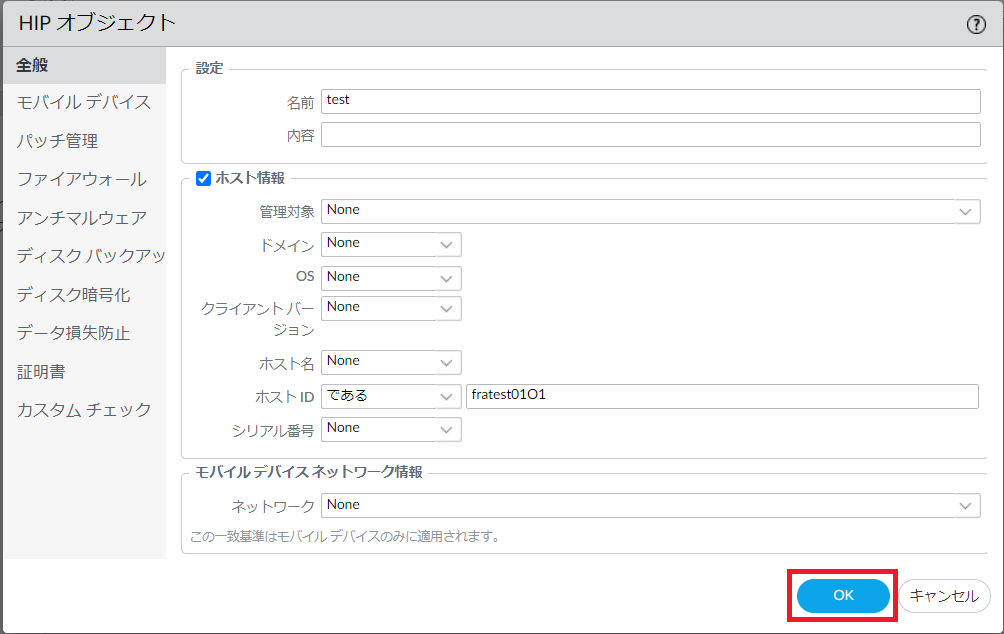Open the ファイアウォール tab
Image resolution: width=1004 pixels, height=634 pixels.
(81, 179)
